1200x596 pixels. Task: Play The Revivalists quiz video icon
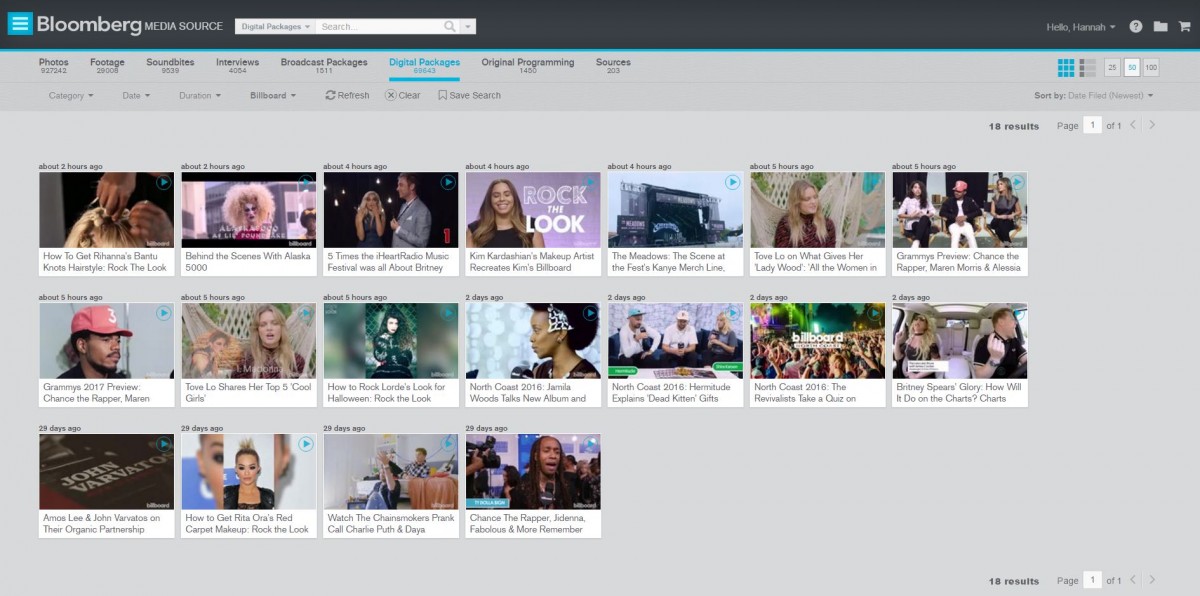click(x=874, y=313)
